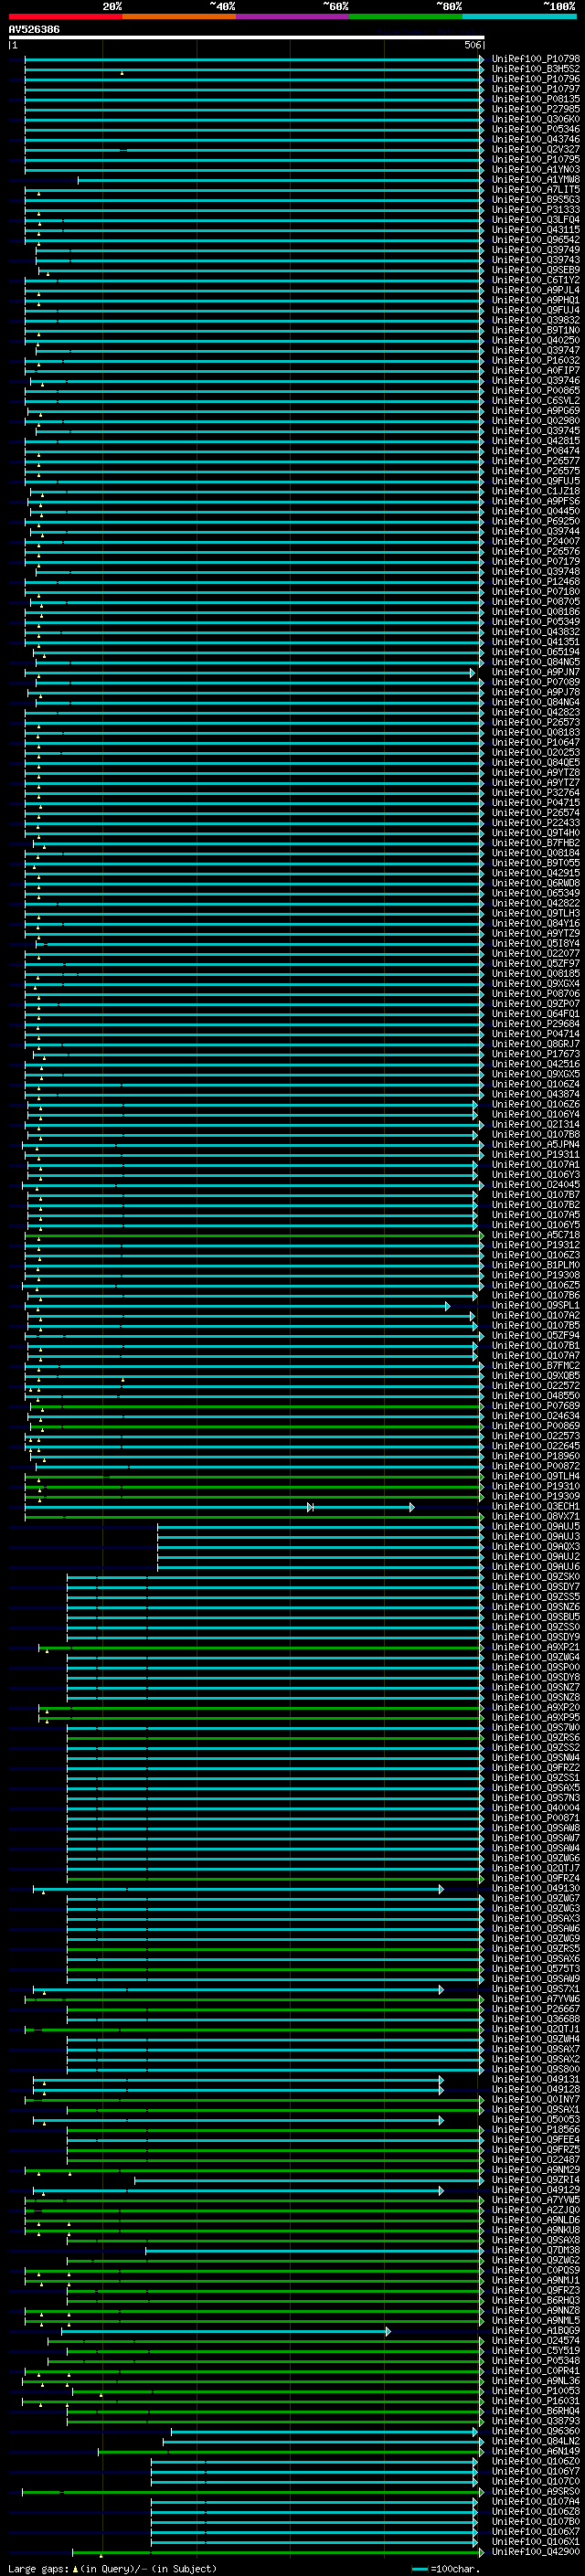
Task: Click the cyan segment of identity color scale
Action: point(519,16)
